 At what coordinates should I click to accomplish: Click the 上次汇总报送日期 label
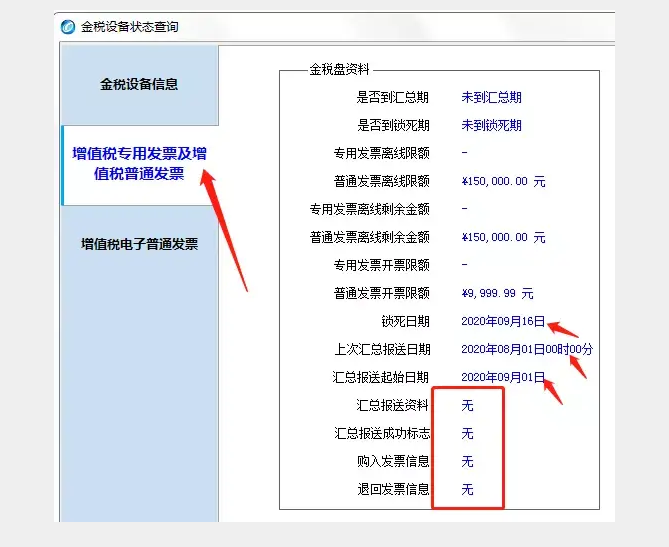point(382,349)
